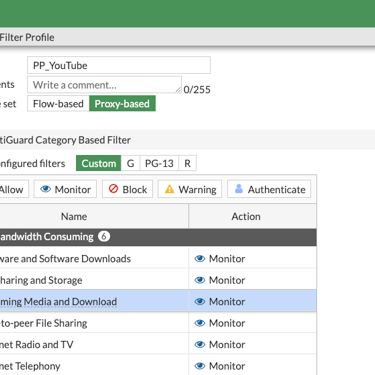Click the Block action button
Image resolution: width=375 pixels, height=375 pixels.
point(128,189)
